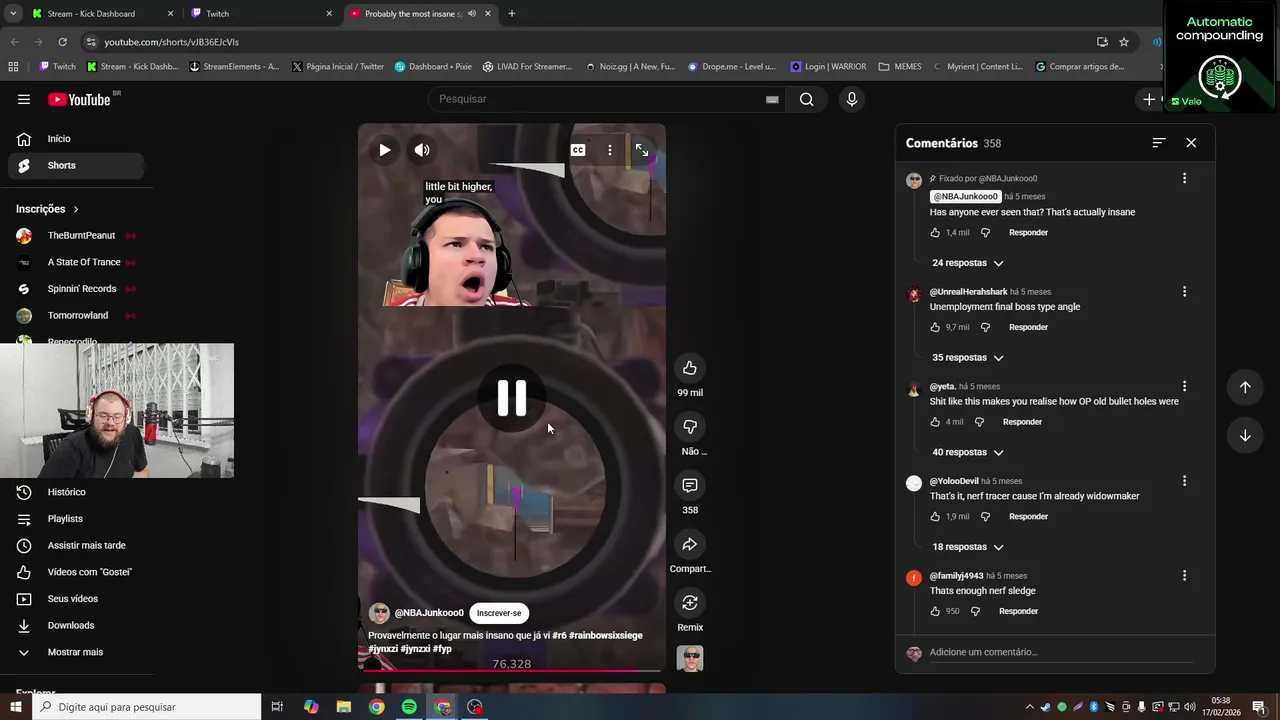Dislike the Short with thumbs down

pyautogui.click(x=690, y=427)
